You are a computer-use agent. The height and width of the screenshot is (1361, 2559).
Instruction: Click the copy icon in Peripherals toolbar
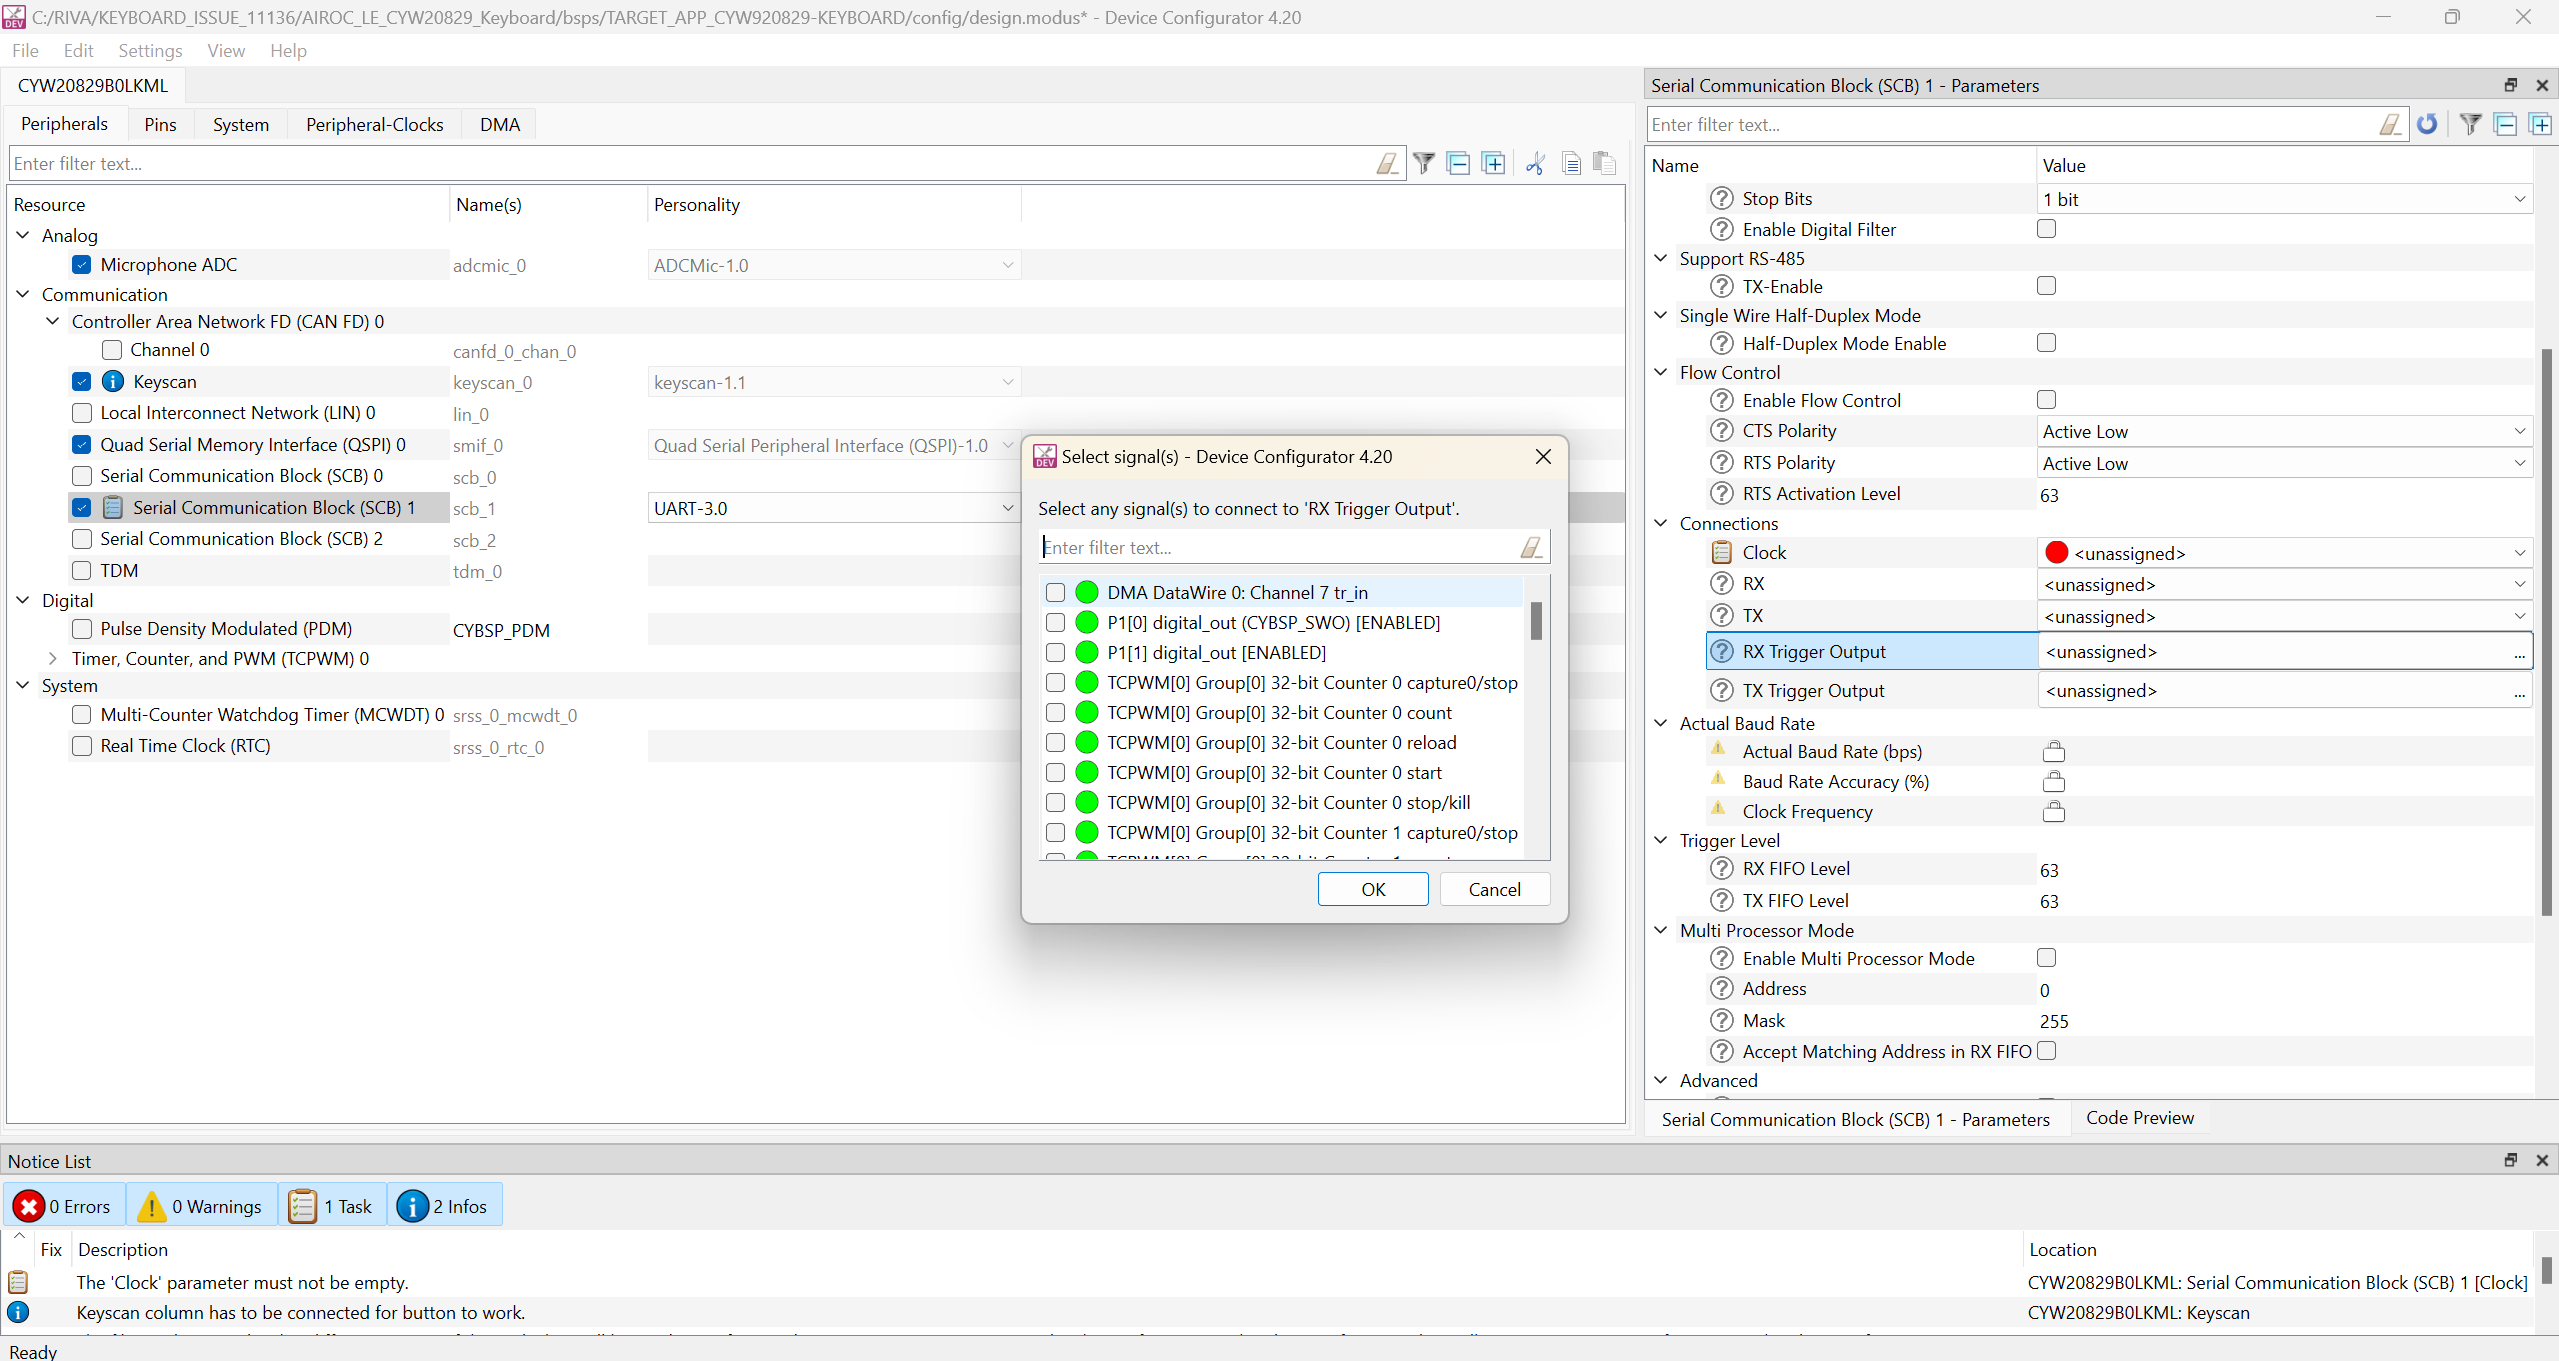1571,164
